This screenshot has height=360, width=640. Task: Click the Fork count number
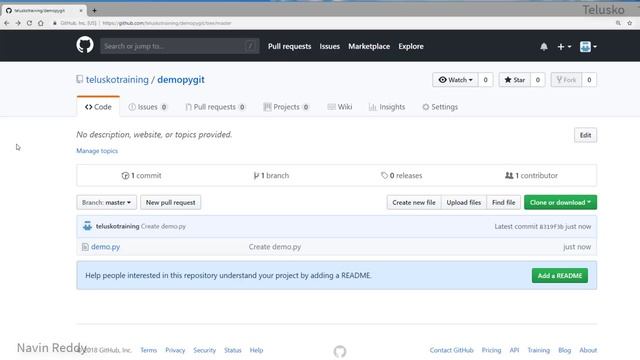click(x=589, y=80)
